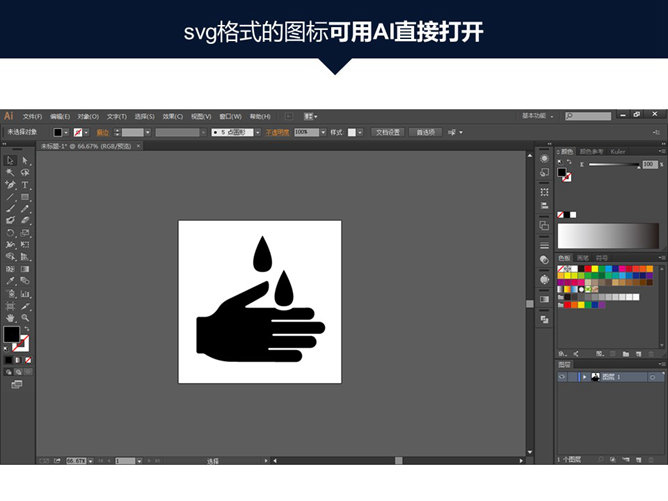Image resolution: width=668 pixels, height=501 pixels.
Task: Open the opacity 100% dropdown
Action: click(x=323, y=132)
